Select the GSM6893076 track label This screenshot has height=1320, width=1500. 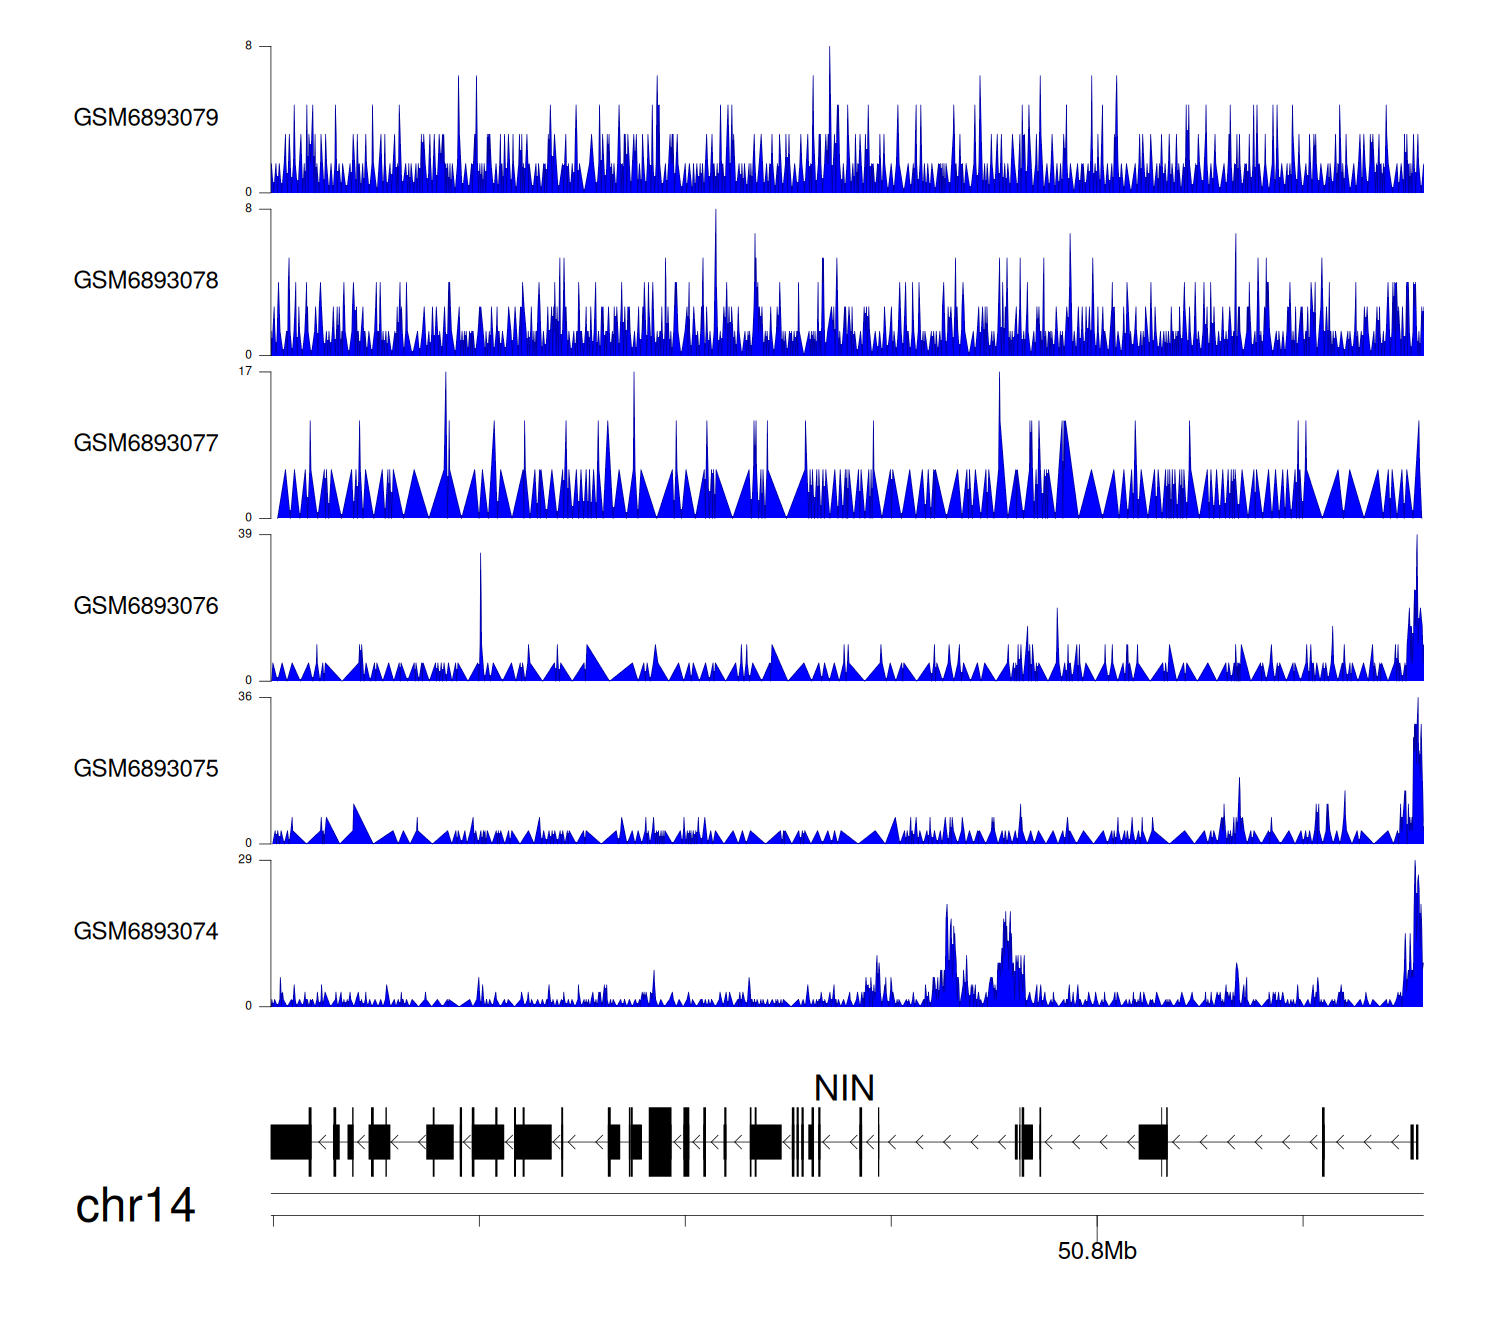pos(146,606)
